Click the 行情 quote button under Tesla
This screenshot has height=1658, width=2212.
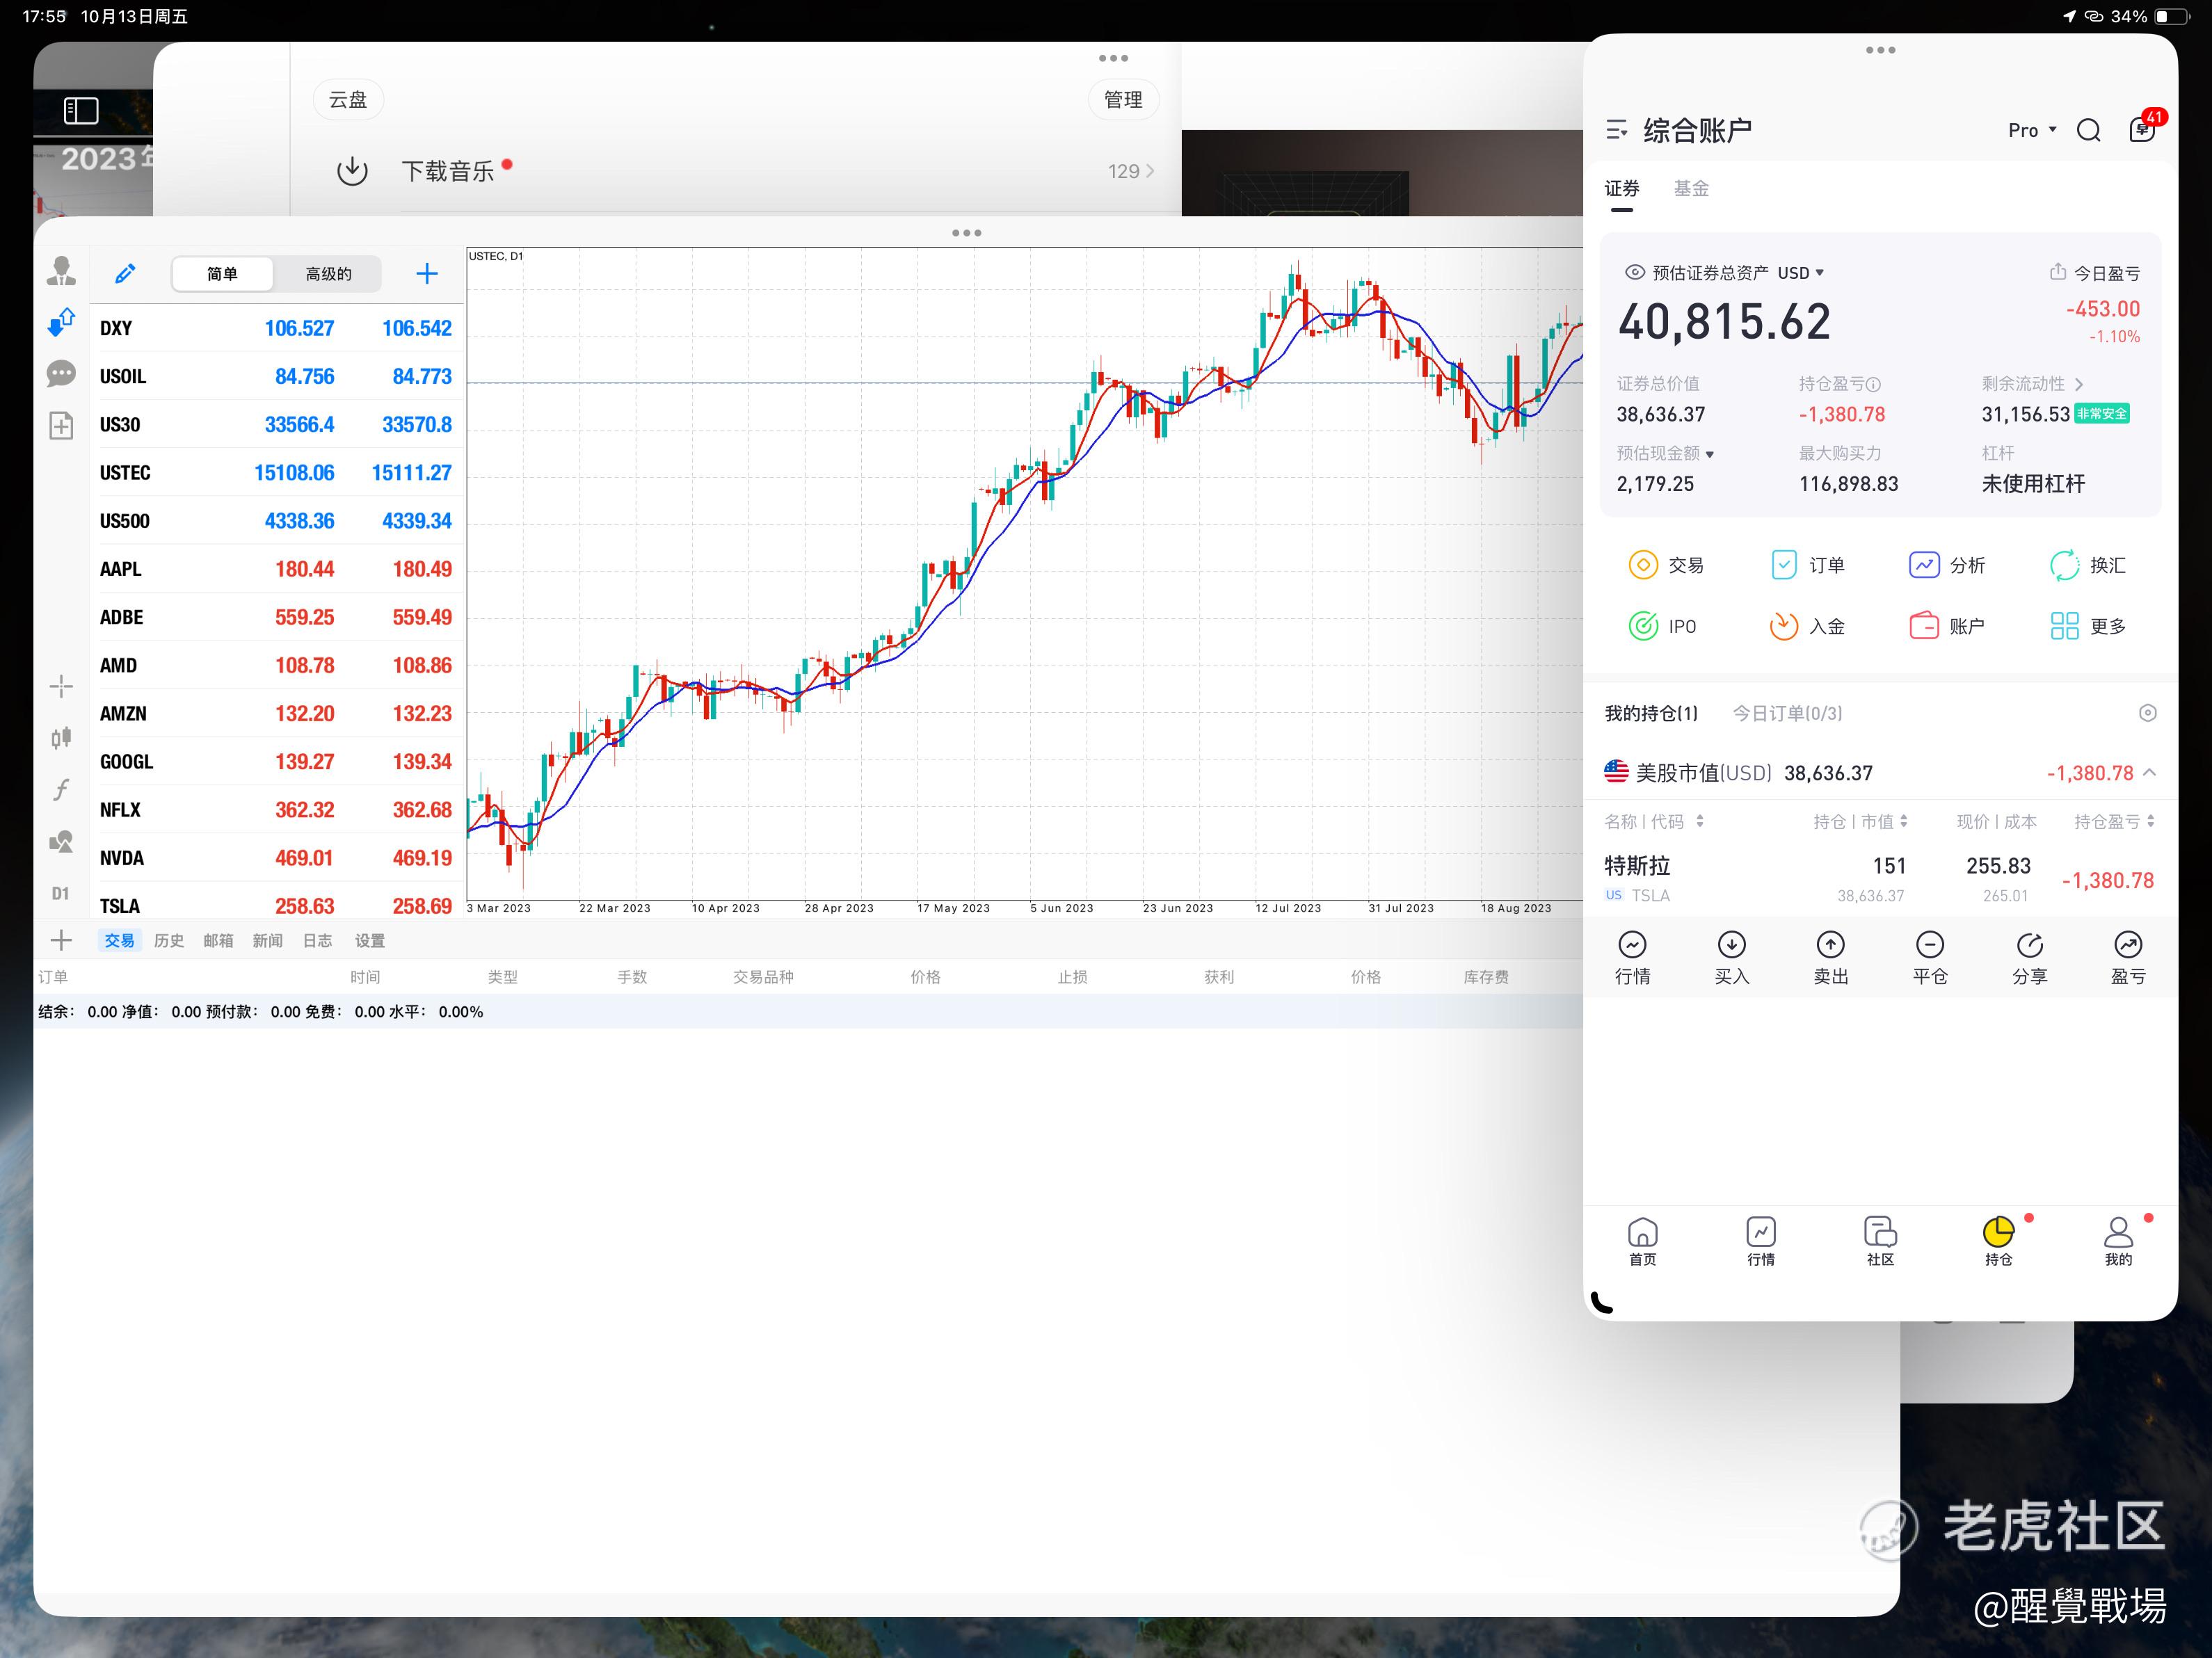pos(1633,957)
